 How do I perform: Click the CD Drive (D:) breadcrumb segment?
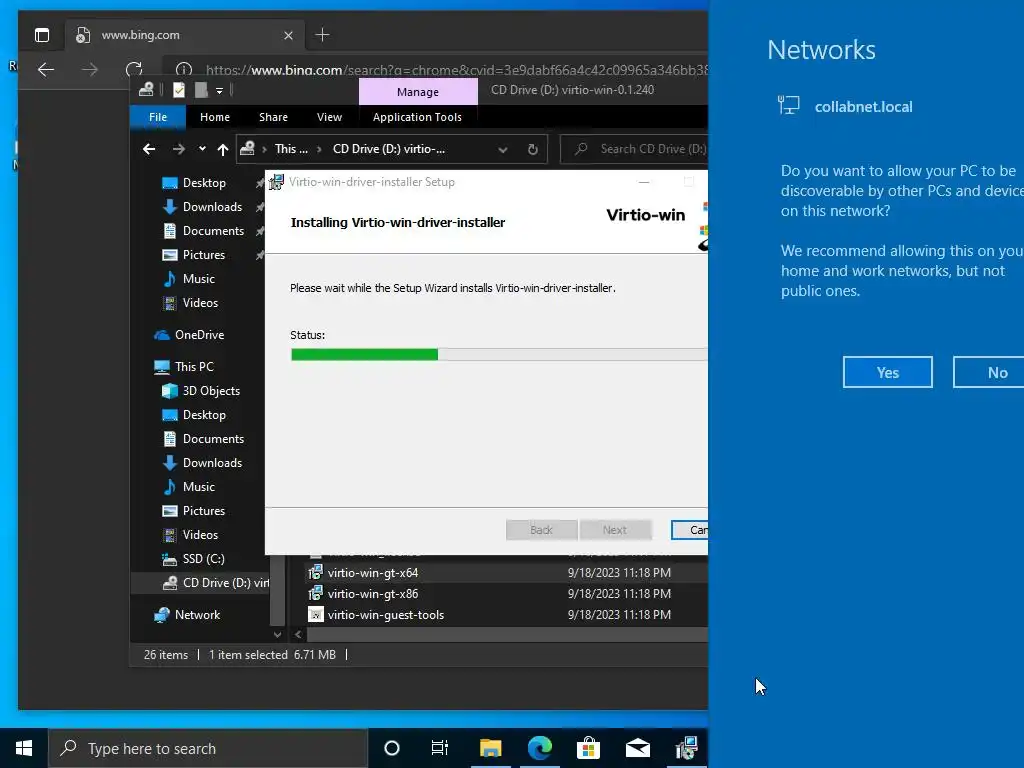[389, 149]
